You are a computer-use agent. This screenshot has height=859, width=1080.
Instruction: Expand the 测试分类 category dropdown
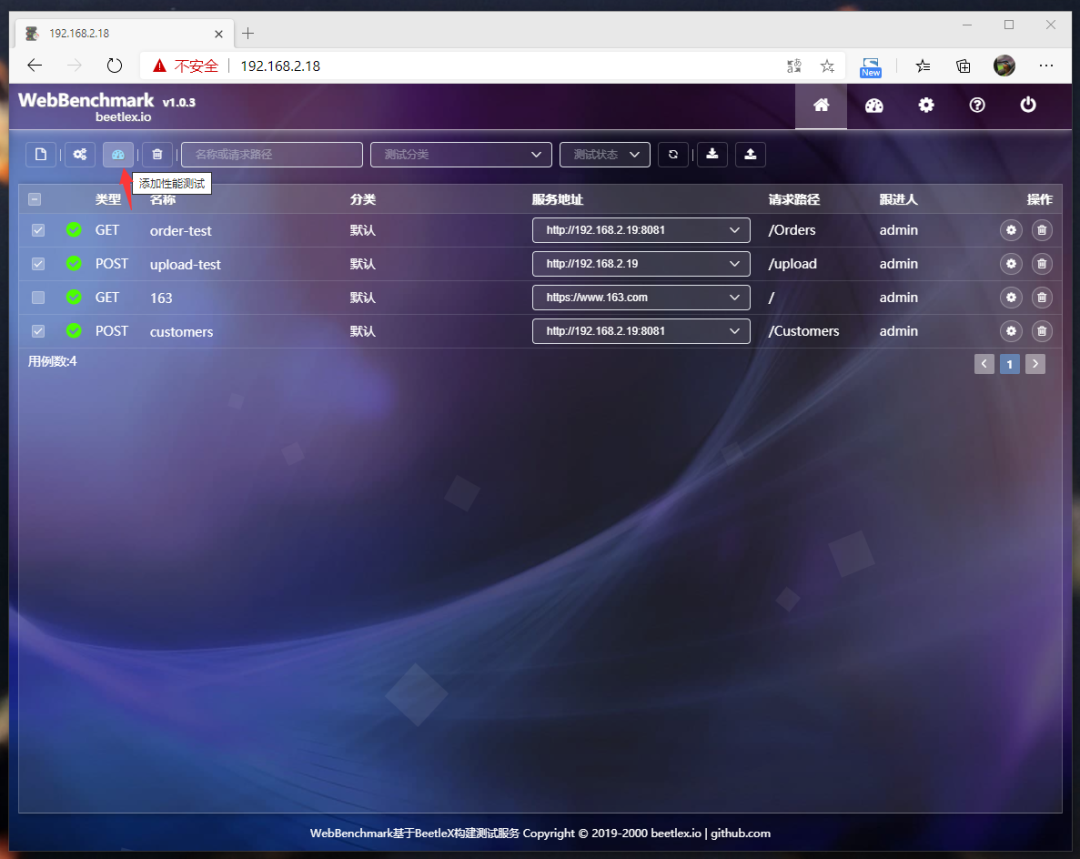tap(461, 154)
